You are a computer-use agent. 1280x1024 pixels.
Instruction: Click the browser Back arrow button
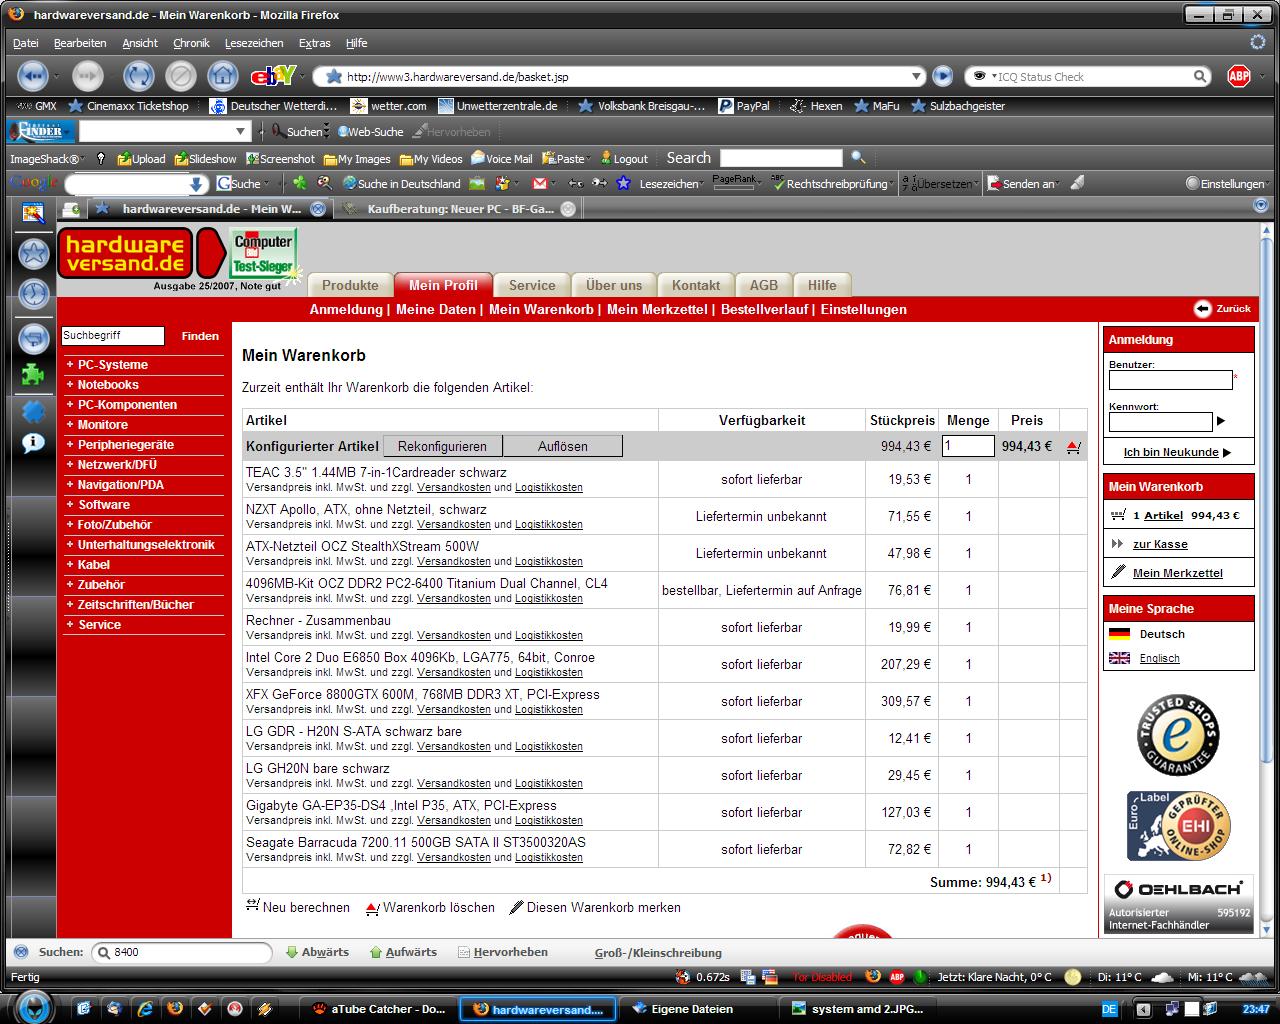(x=33, y=76)
